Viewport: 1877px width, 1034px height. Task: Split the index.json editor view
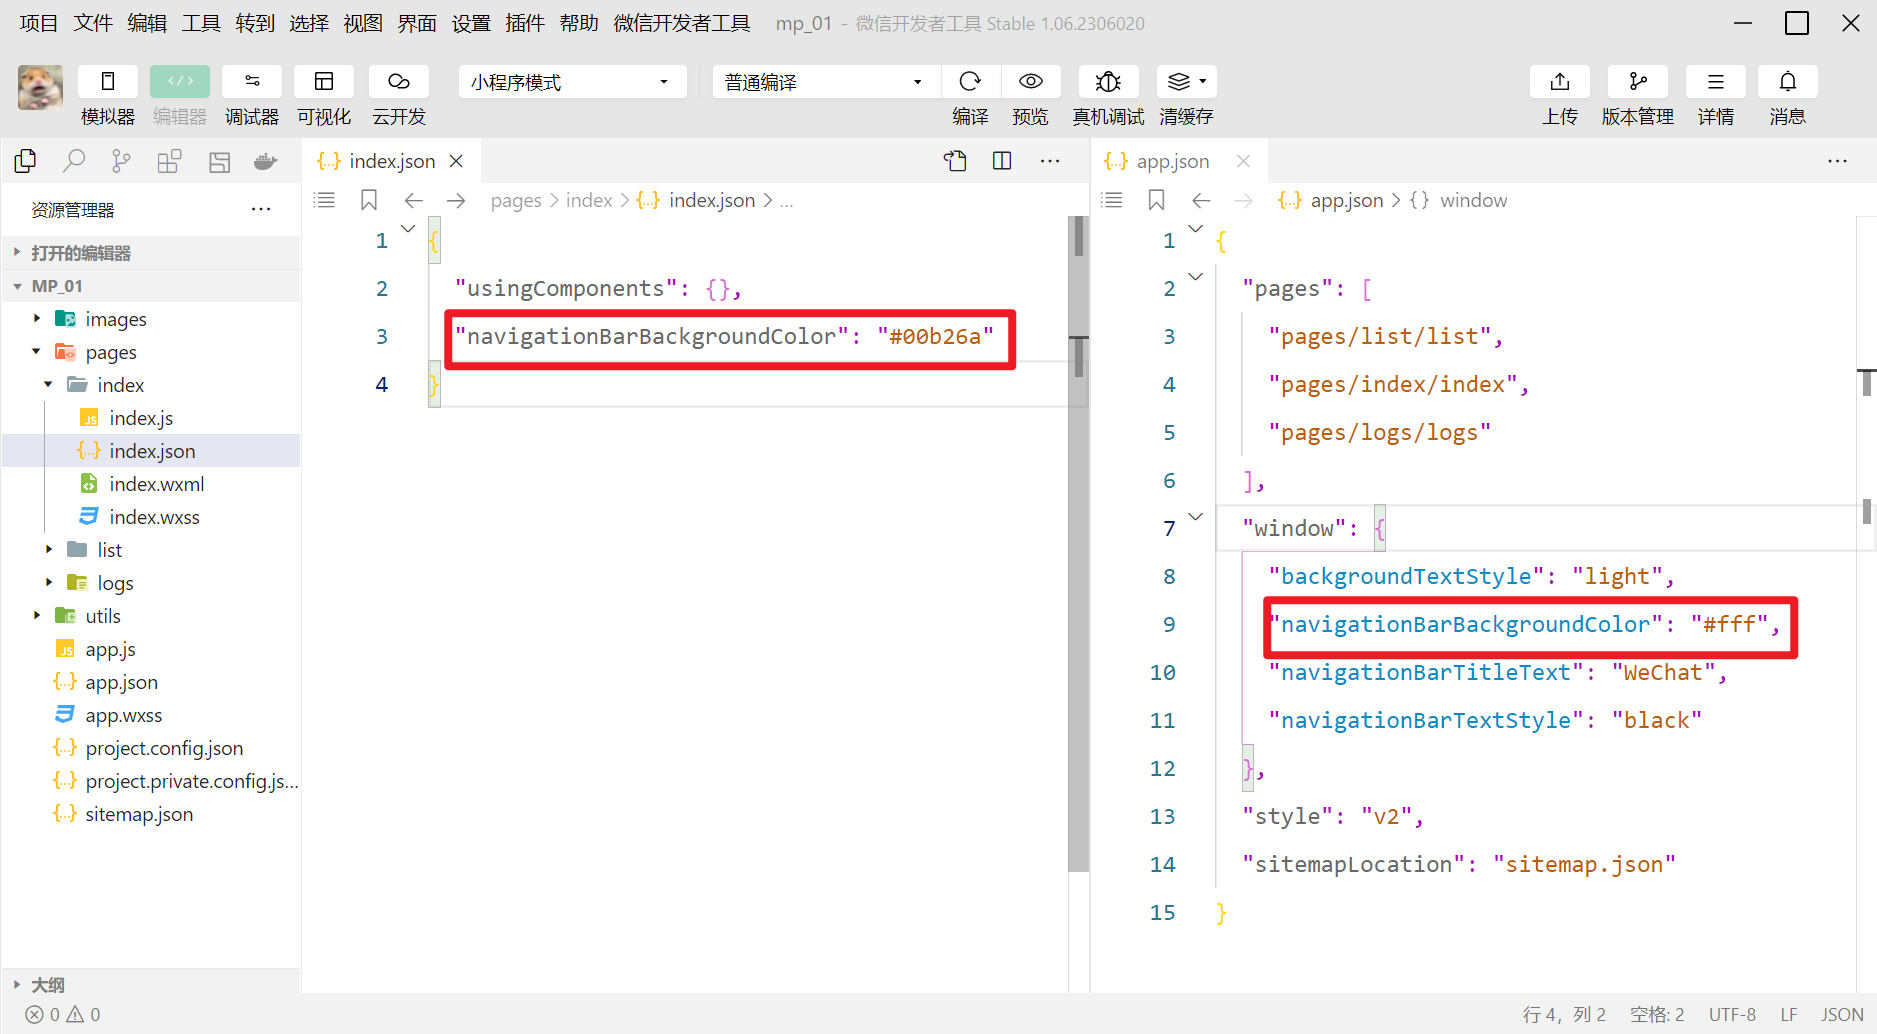[x=1002, y=161]
